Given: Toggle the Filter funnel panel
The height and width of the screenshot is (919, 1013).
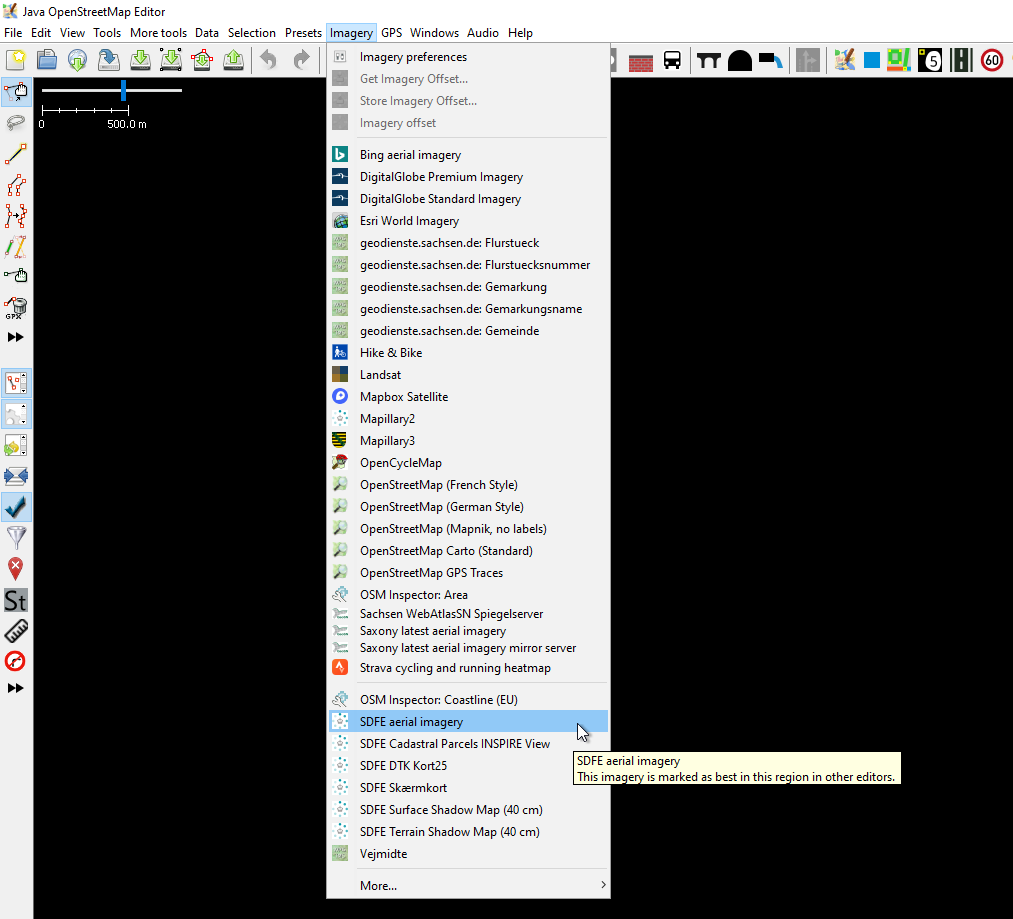Looking at the screenshot, I should pos(16,538).
